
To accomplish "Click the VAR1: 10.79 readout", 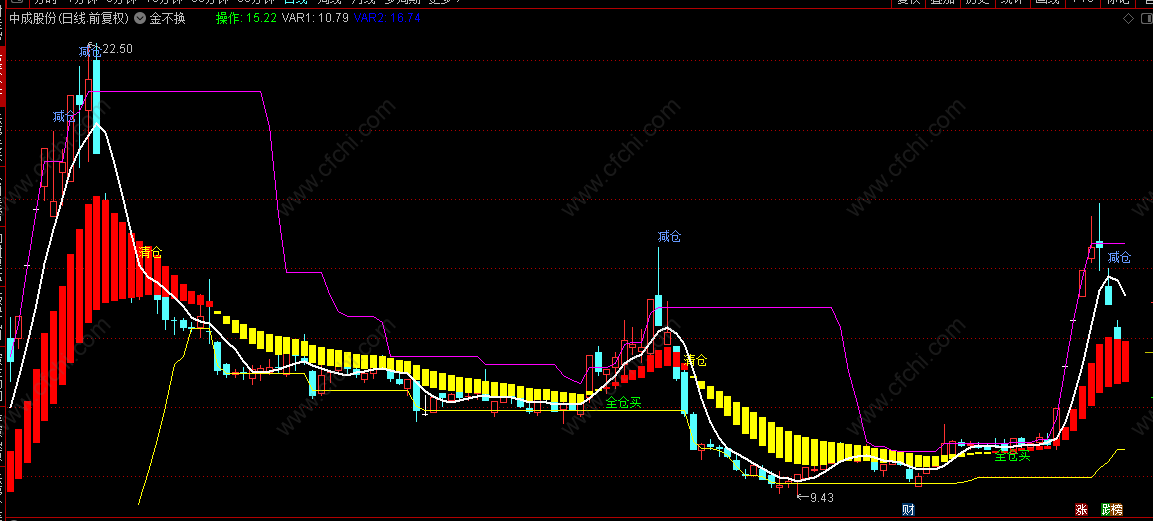I will coord(315,18).
